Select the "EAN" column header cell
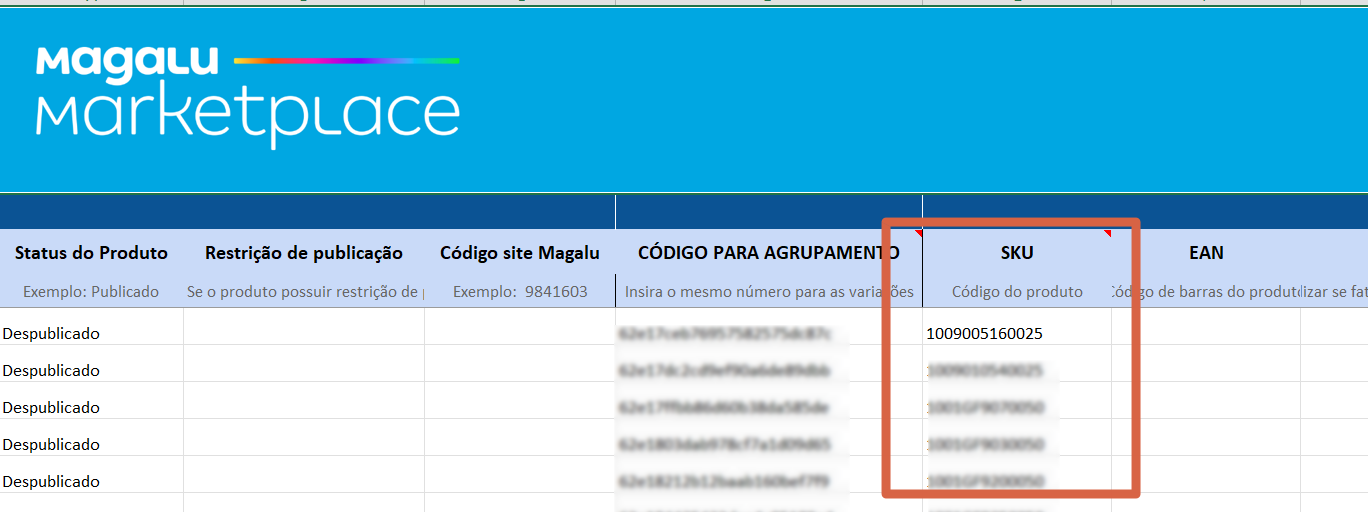 pos(1206,253)
